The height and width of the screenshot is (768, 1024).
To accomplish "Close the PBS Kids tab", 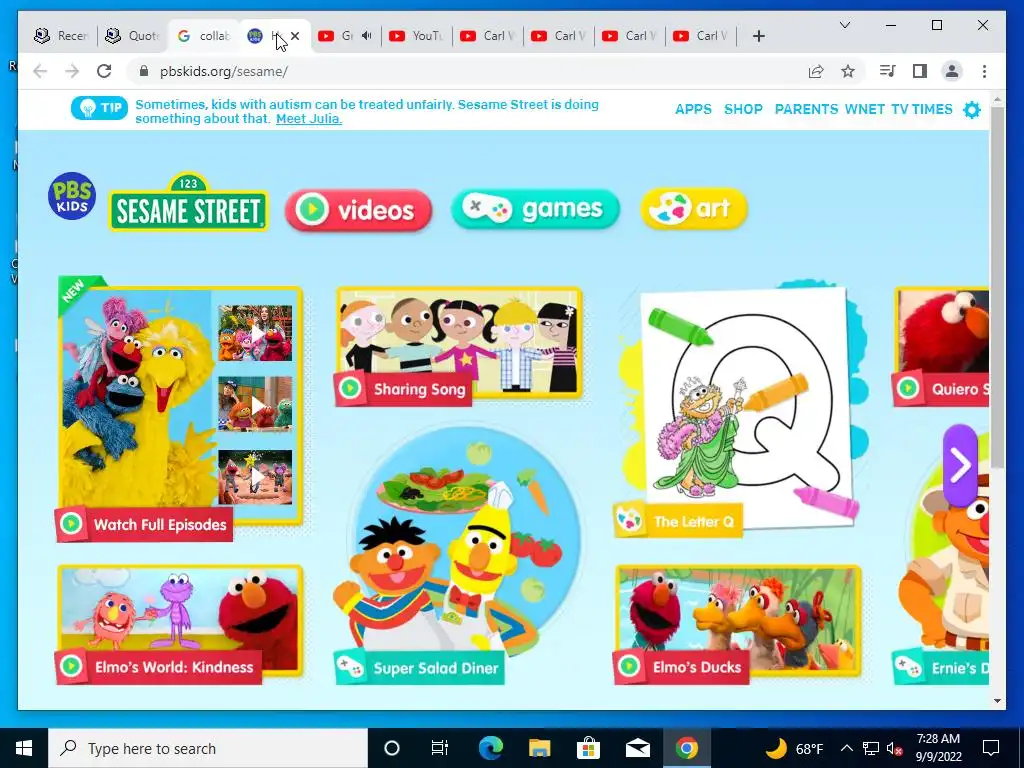I will [x=295, y=36].
